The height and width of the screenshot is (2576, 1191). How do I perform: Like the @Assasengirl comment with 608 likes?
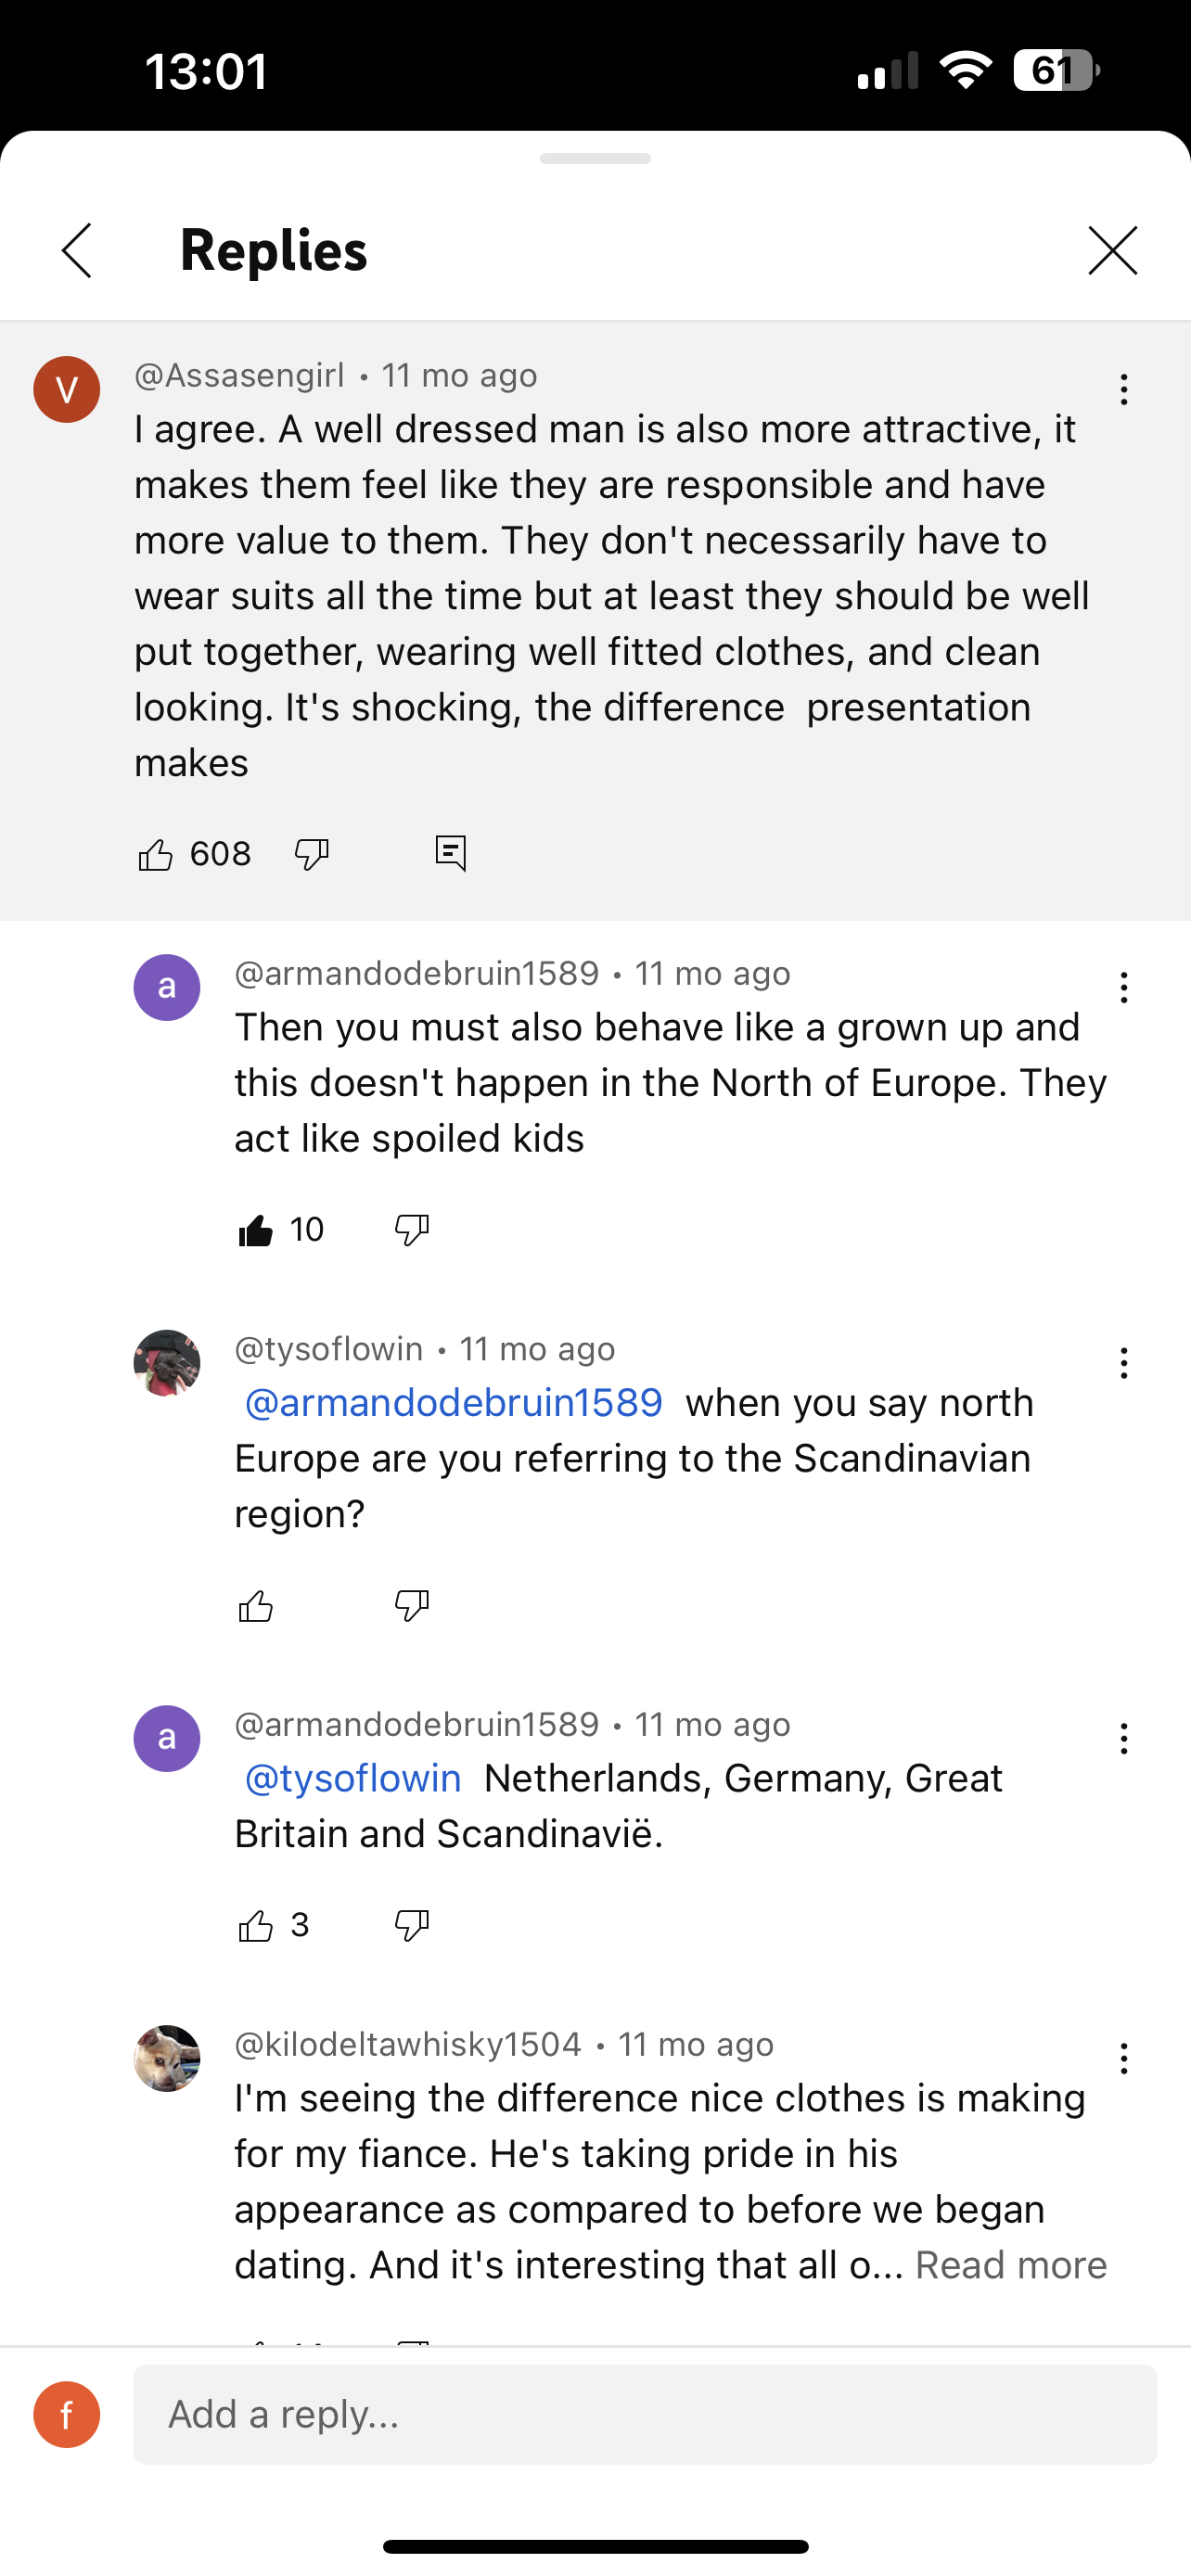tap(155, 855)
